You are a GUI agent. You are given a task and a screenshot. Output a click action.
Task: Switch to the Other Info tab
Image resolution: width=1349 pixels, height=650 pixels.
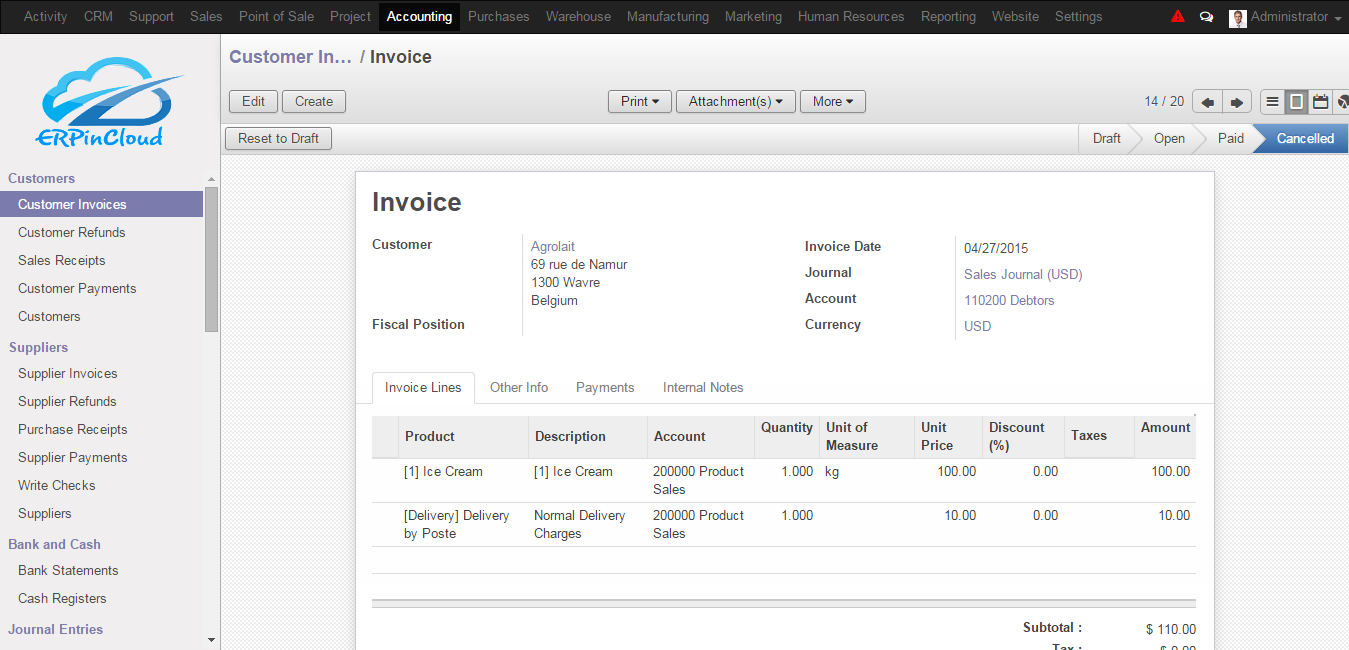pos(519,388)
